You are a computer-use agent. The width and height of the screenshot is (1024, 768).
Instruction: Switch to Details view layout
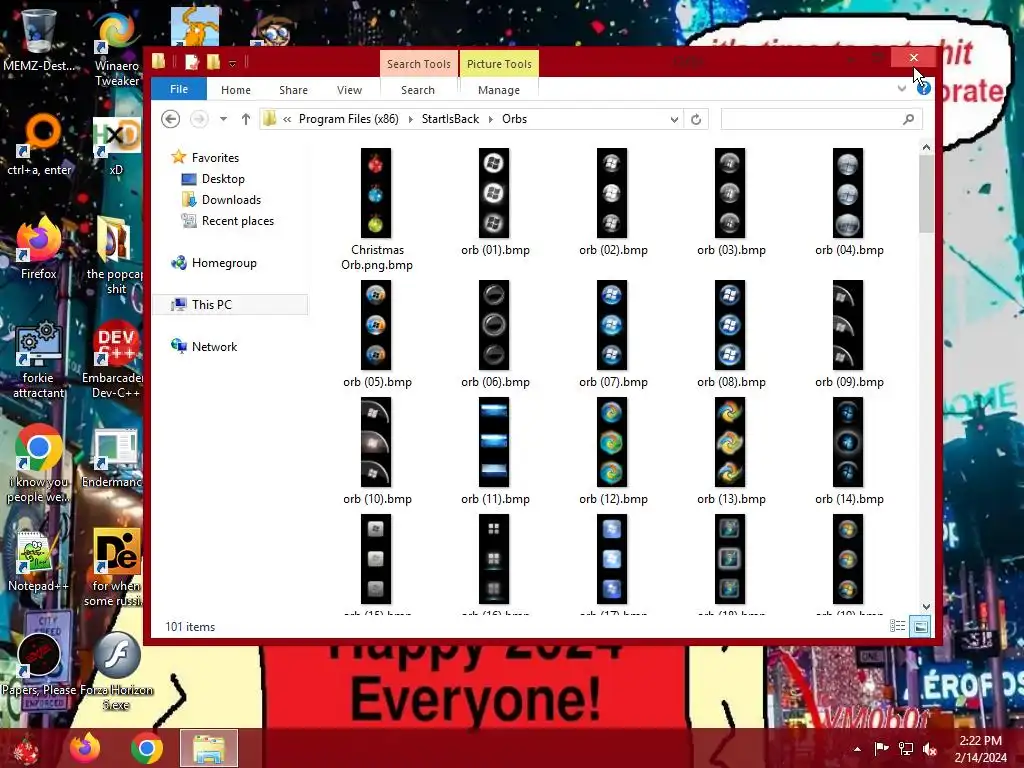[898, 626]
